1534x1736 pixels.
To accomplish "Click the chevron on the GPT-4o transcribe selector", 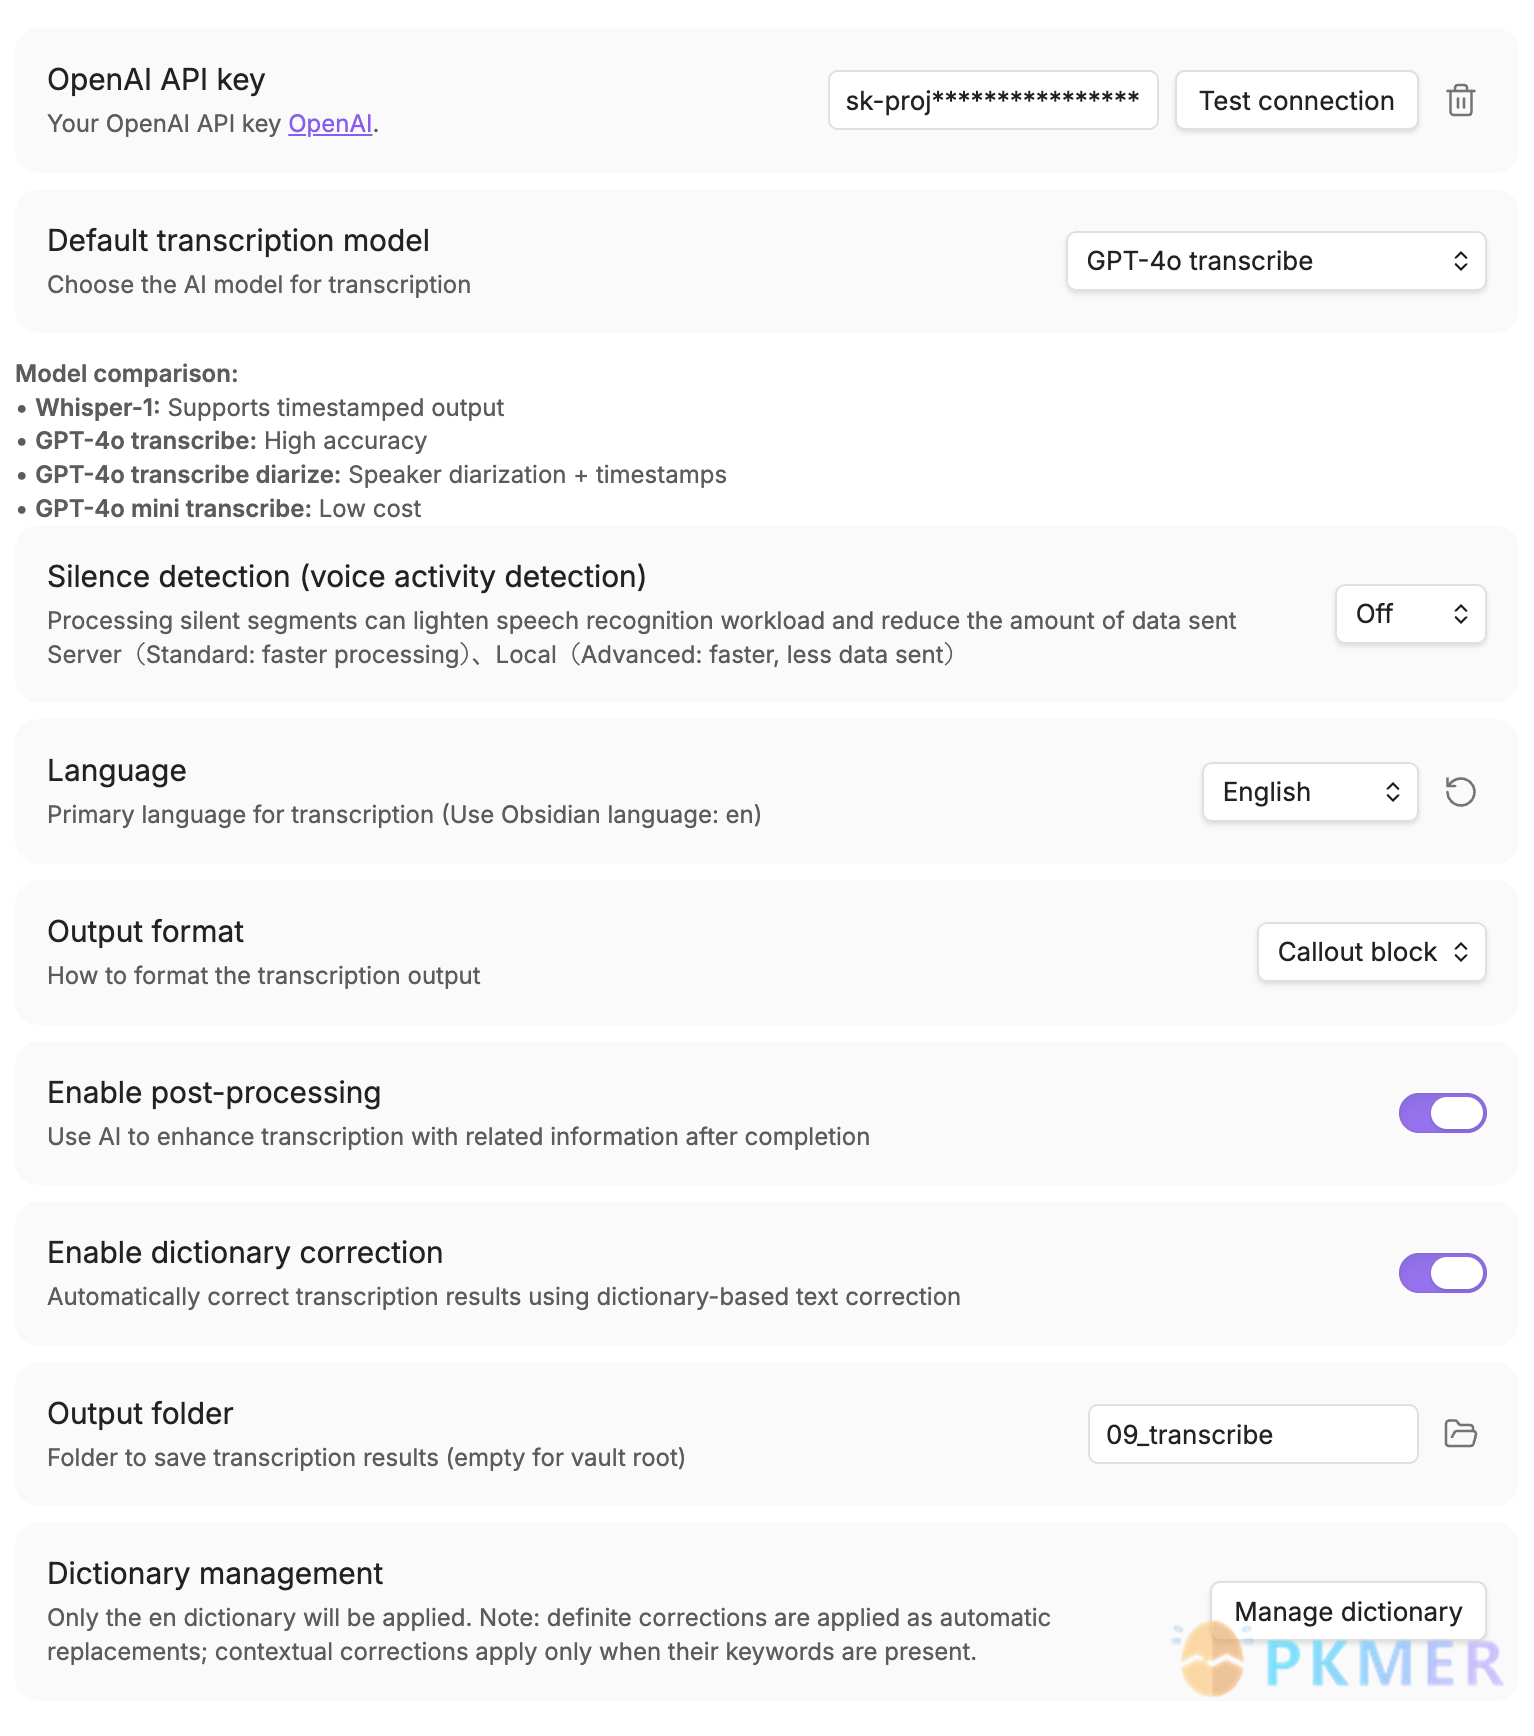I will [x=1463, y=261].
